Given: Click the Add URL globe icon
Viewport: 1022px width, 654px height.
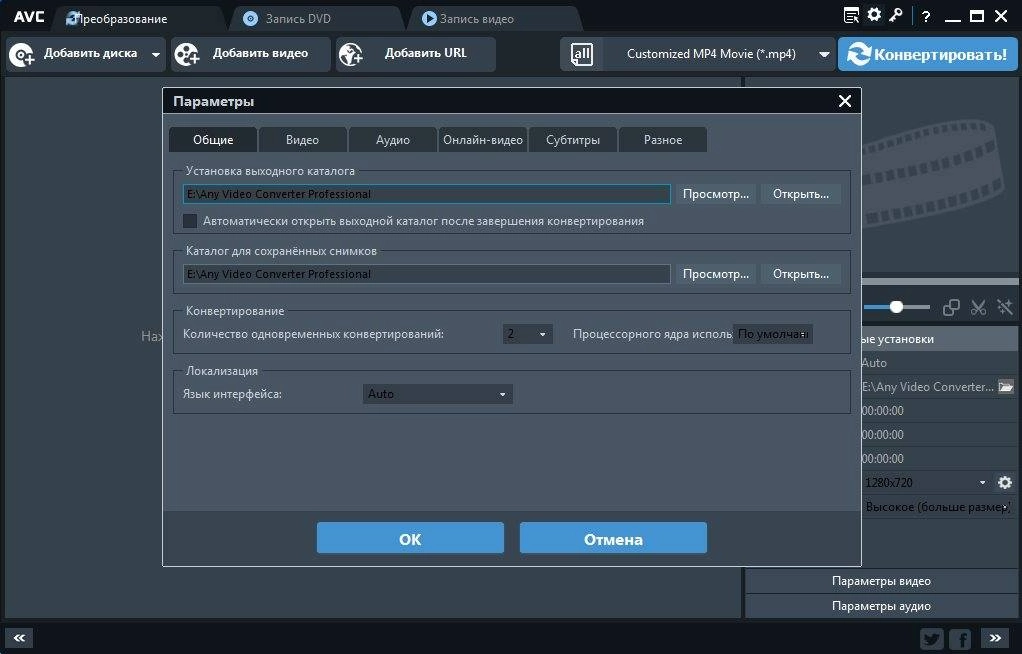Looking at the screenshot, I should (x=351, y=55).
